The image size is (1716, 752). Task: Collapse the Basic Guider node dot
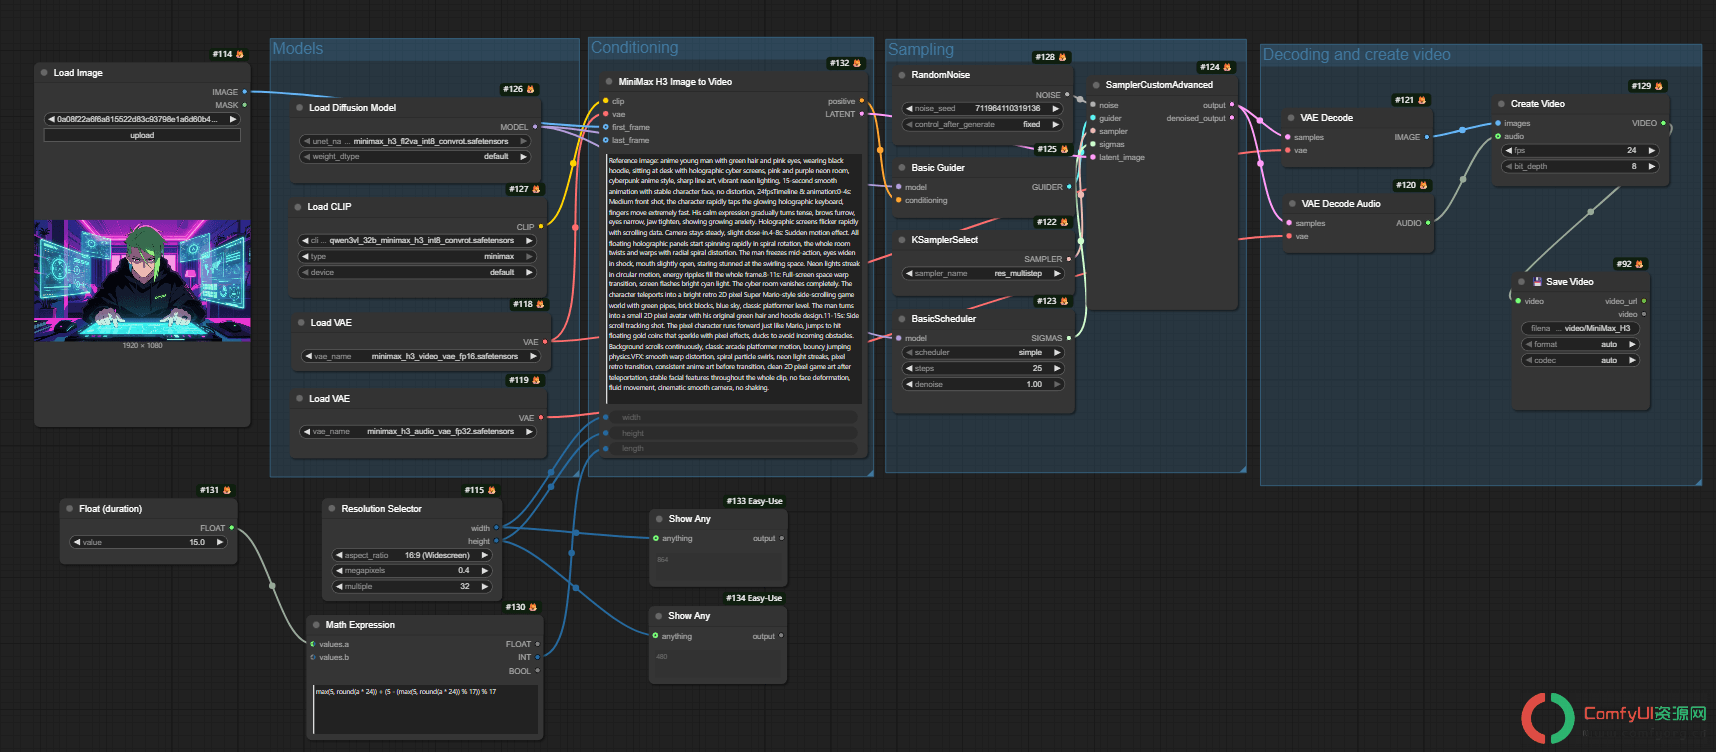902,168
